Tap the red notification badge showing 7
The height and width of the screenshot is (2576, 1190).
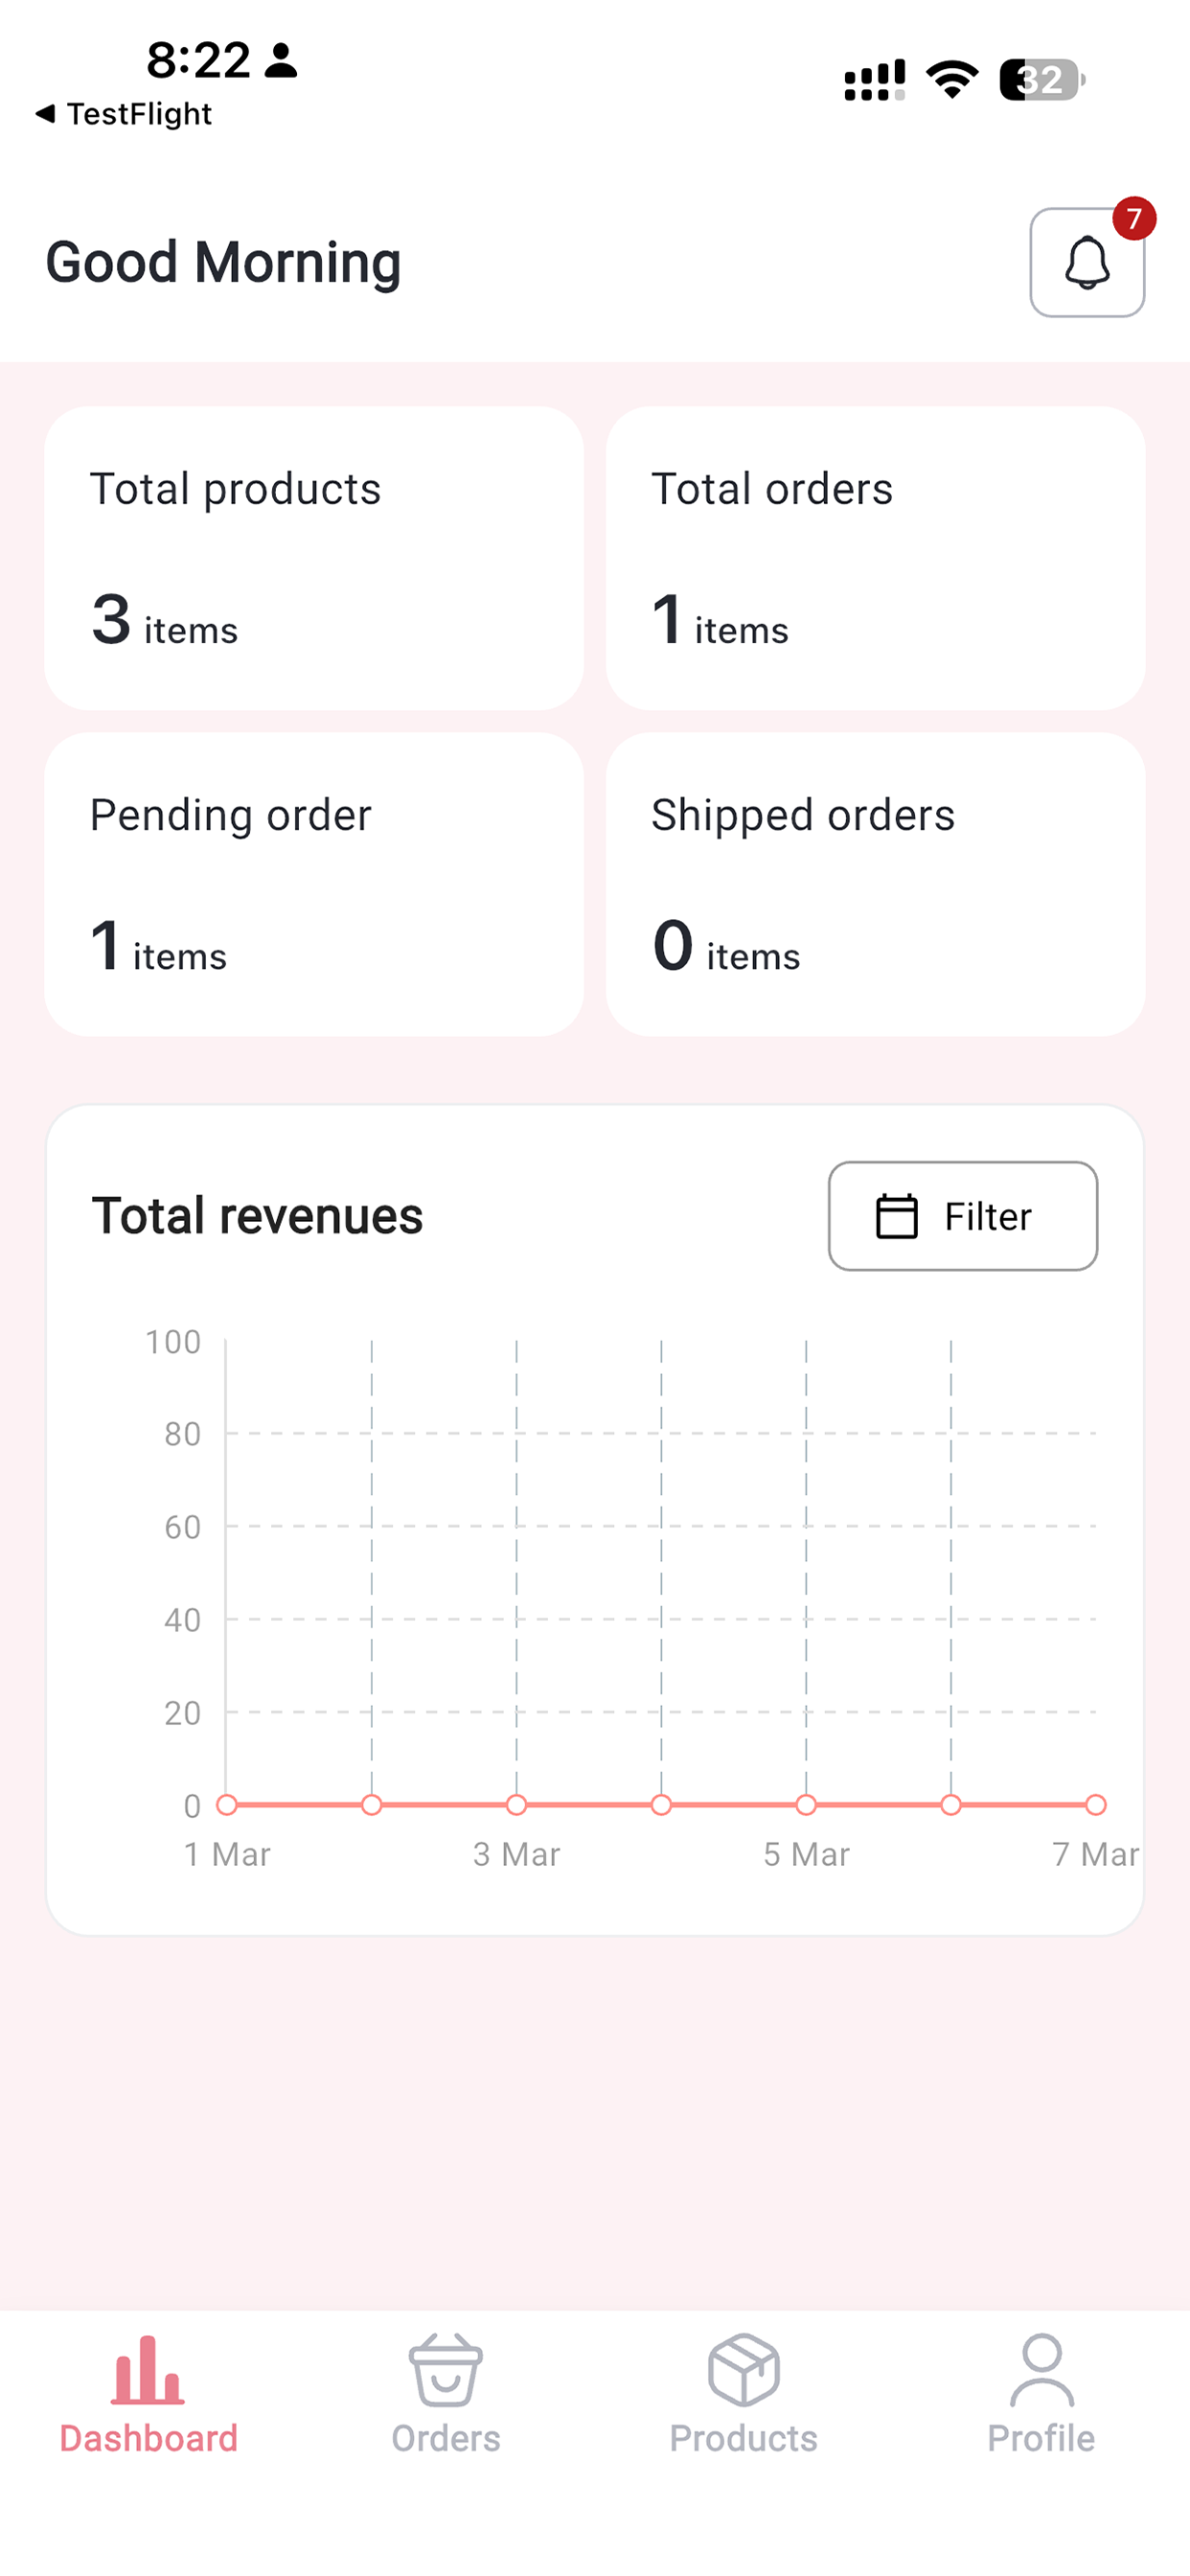(1134, 218)
